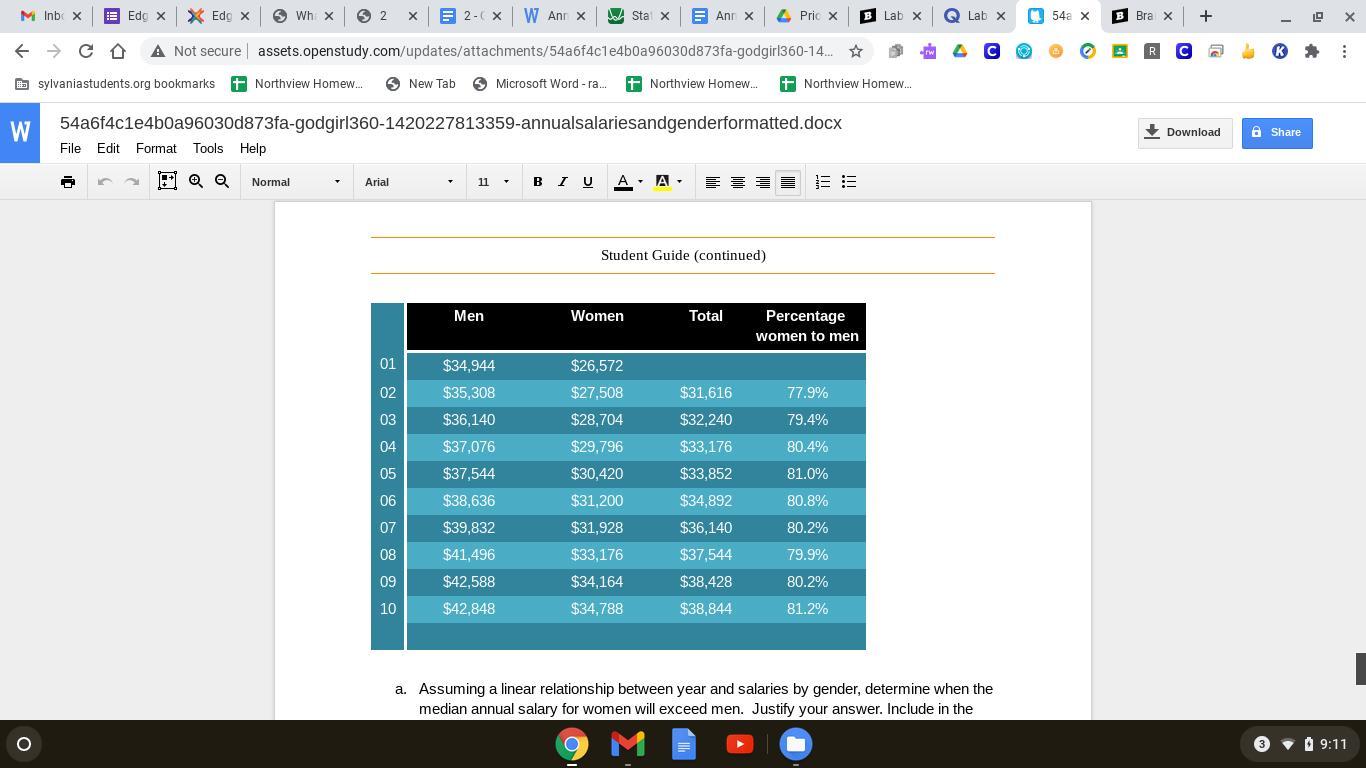Open the Tools menu
This screenshot has height=768, width=1366.
(x=208, y=148)
